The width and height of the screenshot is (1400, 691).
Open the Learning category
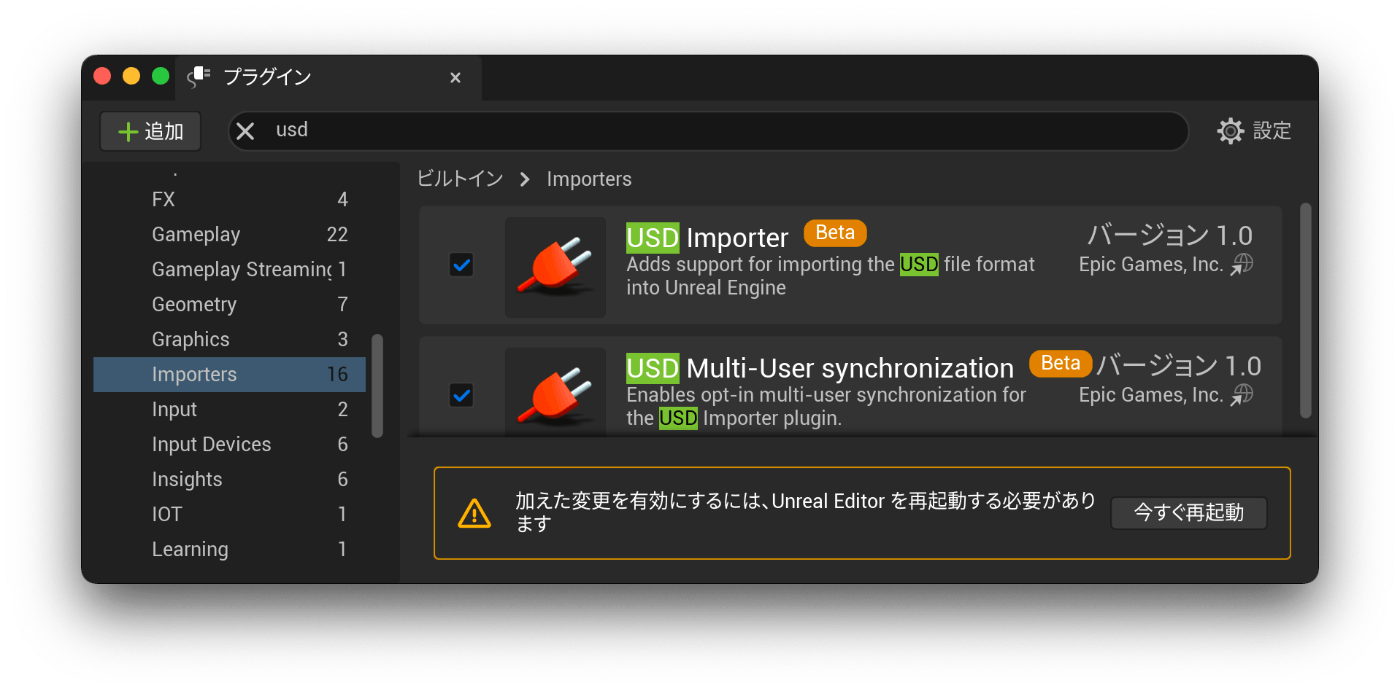tap(230, 549)
